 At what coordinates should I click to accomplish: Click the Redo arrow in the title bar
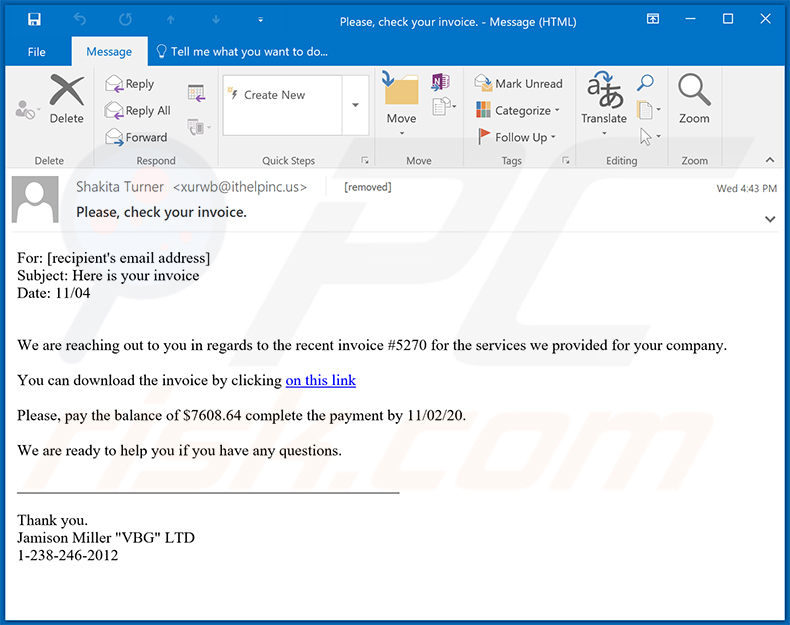(125, 20)
